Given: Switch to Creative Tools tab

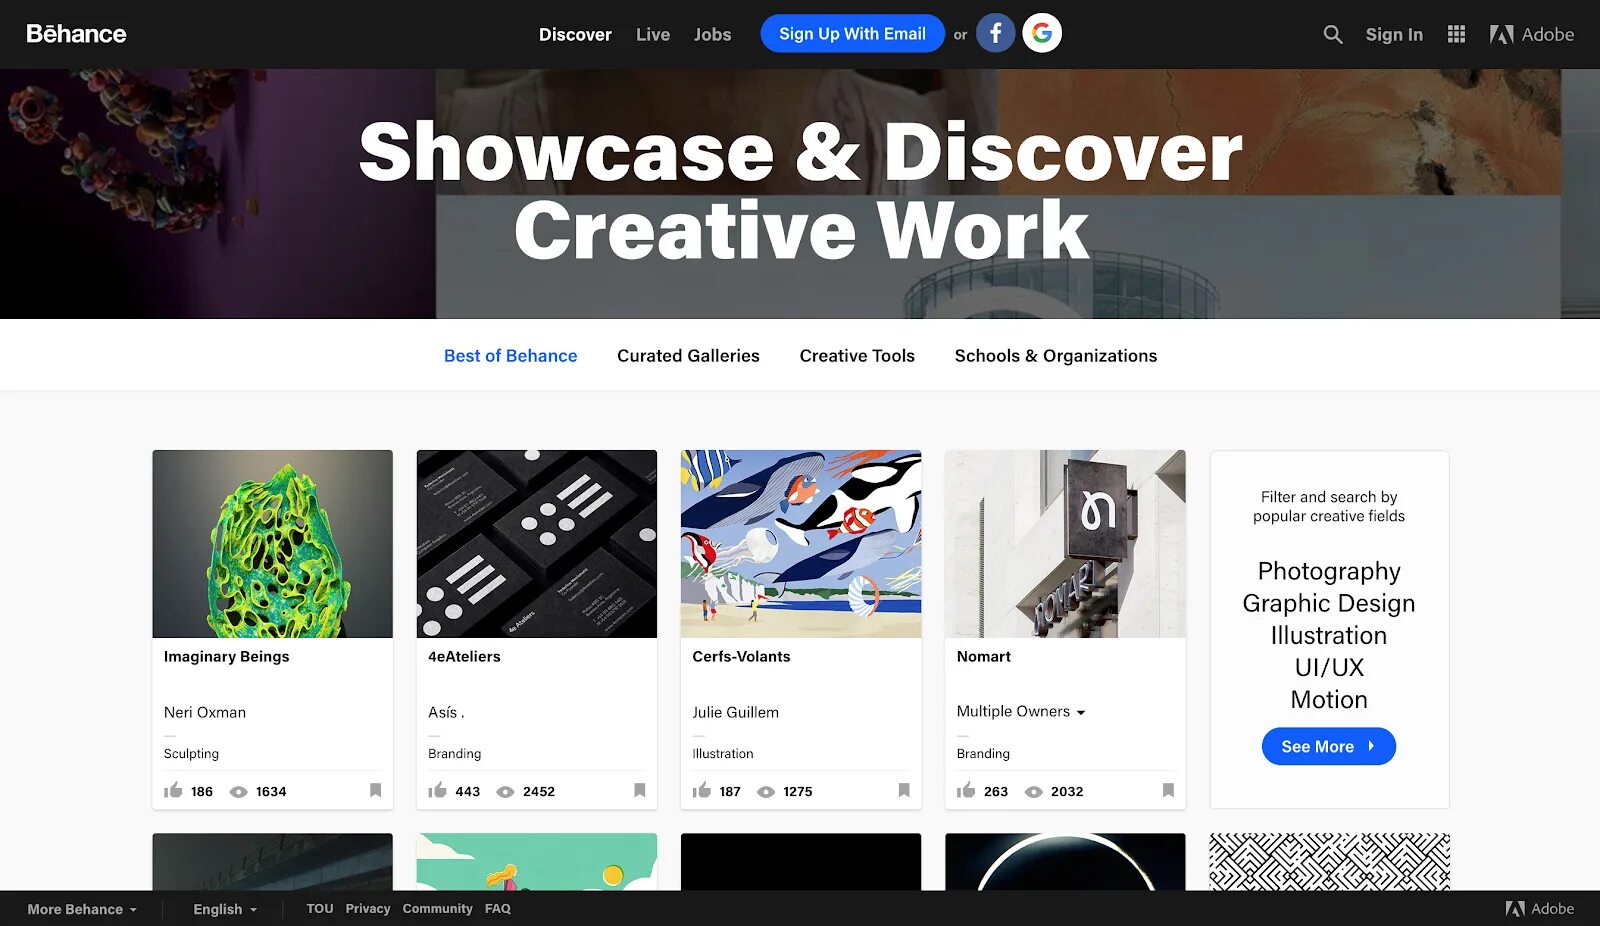Looking at the screenshot, I should coord(857,356).
